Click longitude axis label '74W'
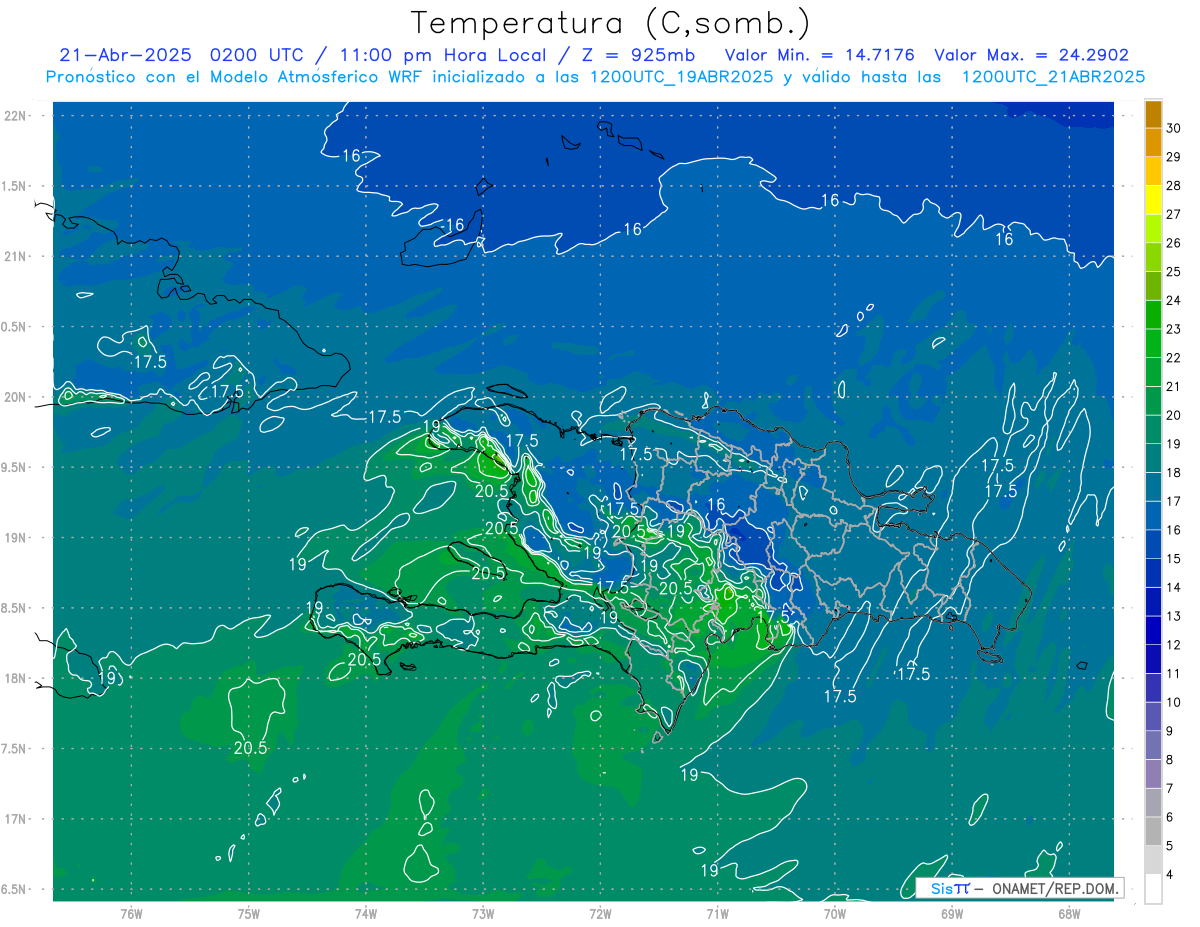The image size is (1200, 927). click(x=365, y=913)
